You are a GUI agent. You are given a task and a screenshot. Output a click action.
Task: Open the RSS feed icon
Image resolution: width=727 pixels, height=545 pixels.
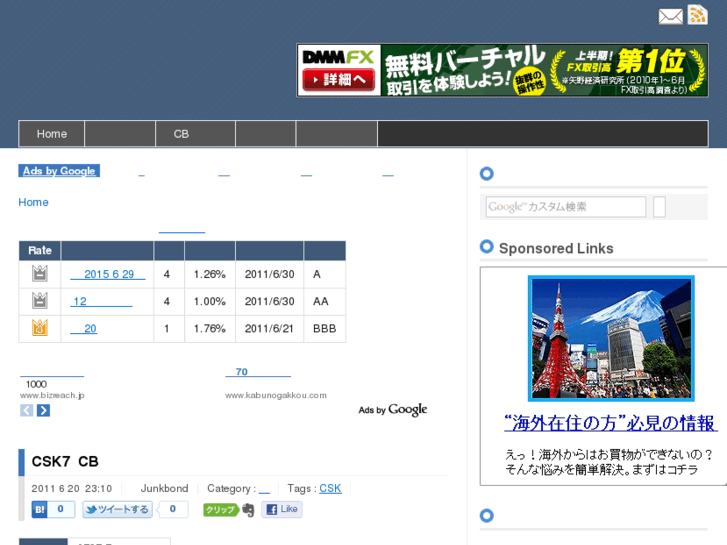point(697,15)
